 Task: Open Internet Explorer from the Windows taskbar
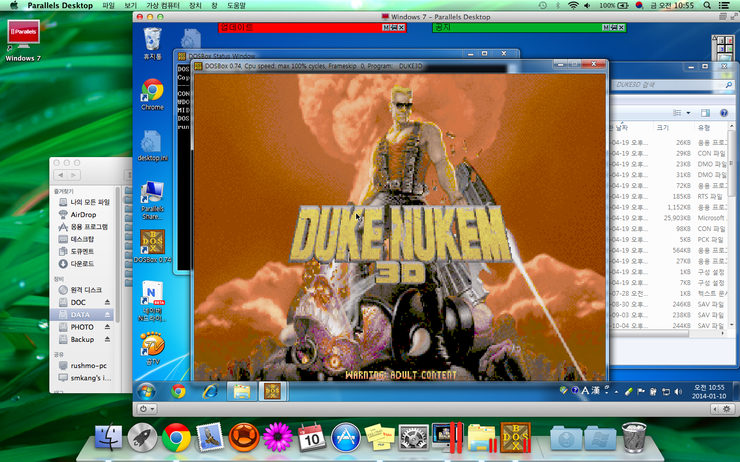tap(210, 391)
